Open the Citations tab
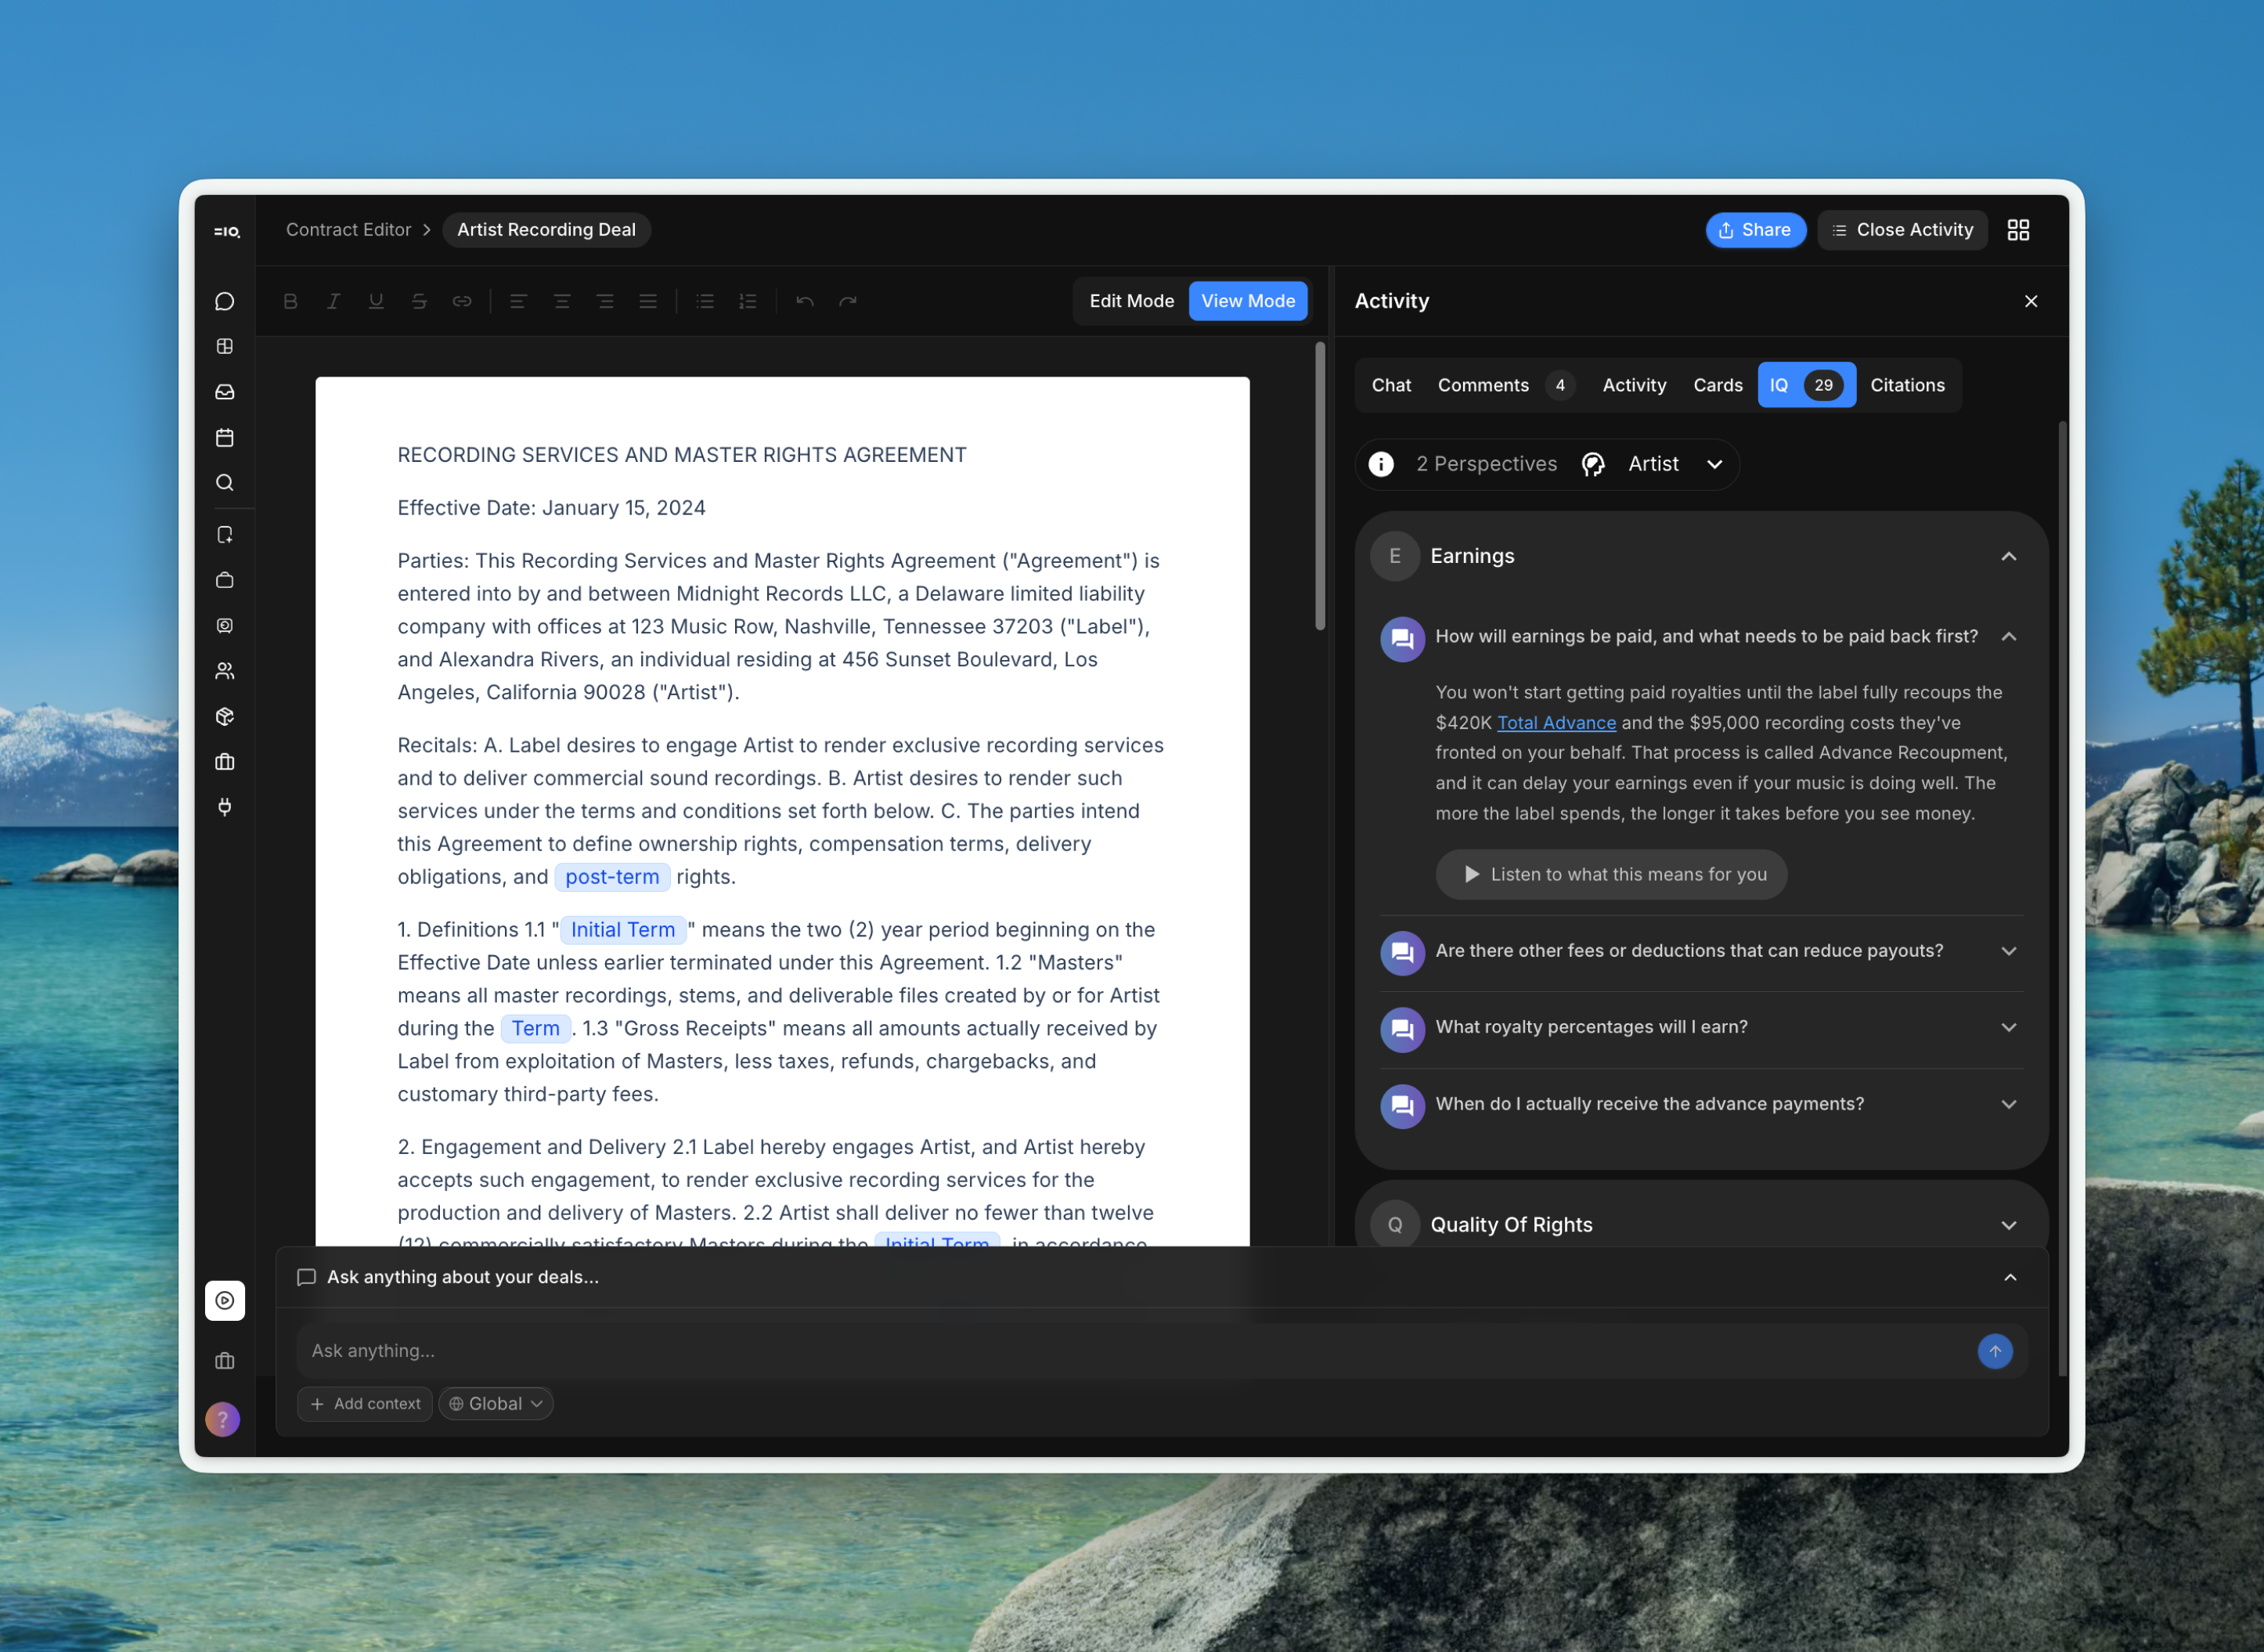Viewport: 2264px width, 1652px height. pyautogui.click(x=1907, y=385)
